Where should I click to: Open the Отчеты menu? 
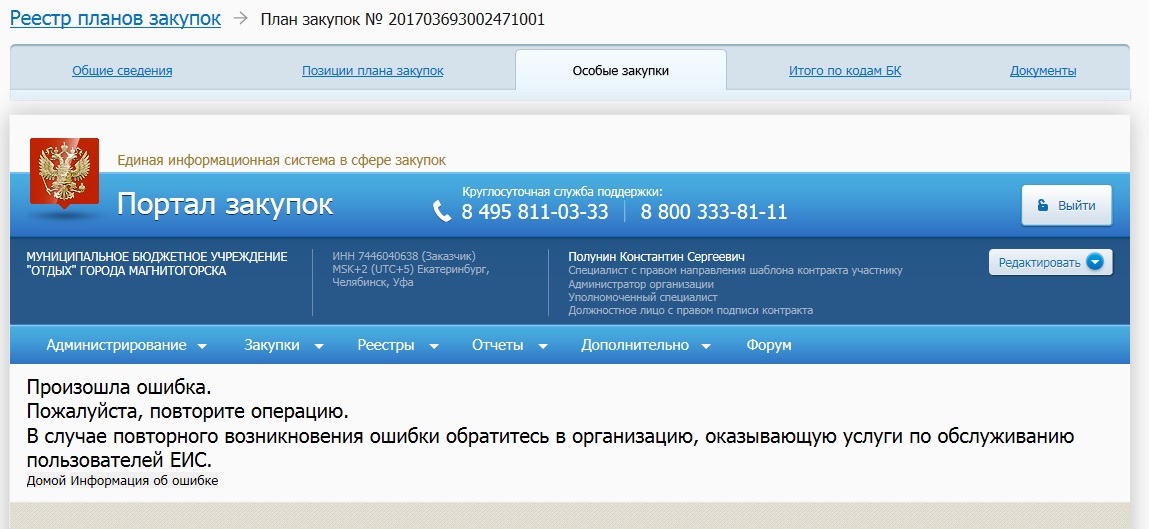click(x=509, y=345)
